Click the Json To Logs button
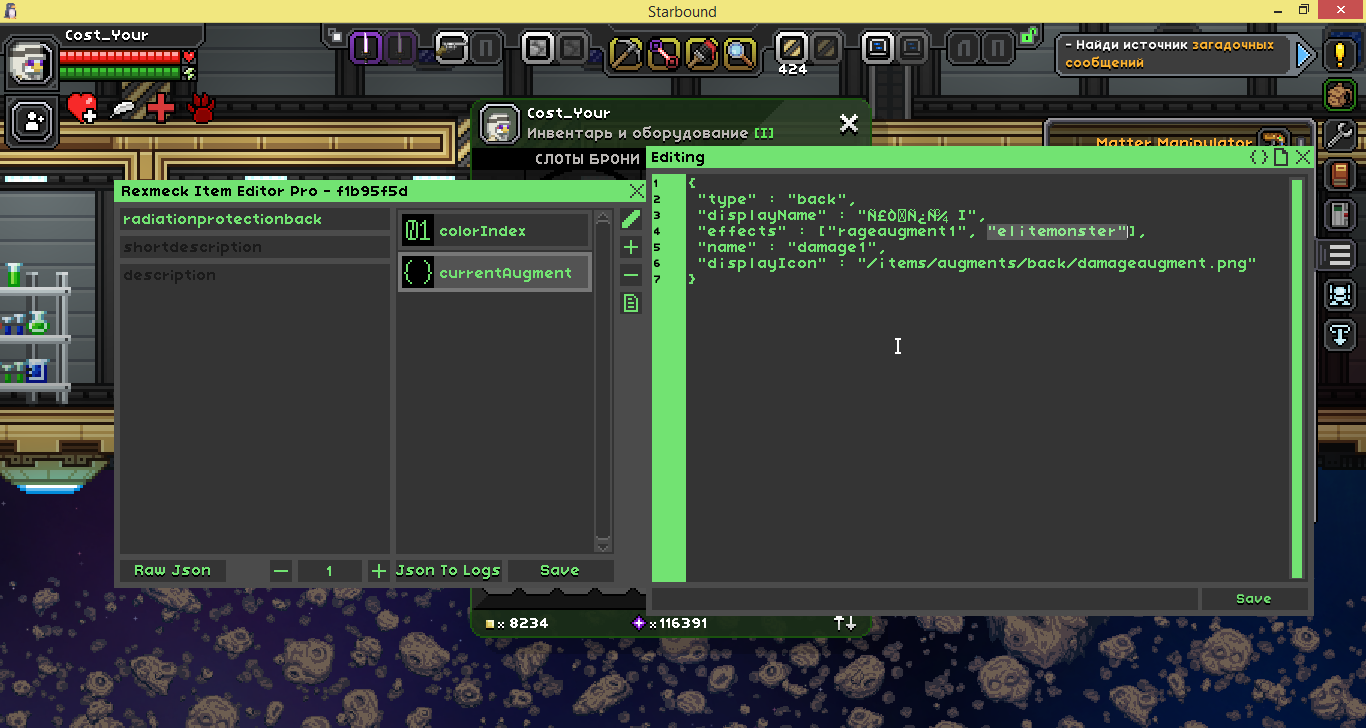Screen dimensions: 1366x728 (448, 570)
